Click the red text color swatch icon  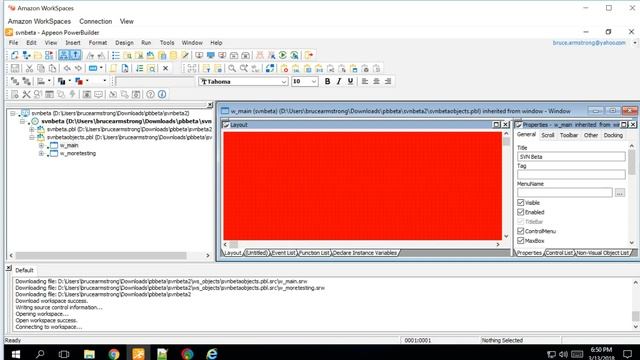(79, 82)
